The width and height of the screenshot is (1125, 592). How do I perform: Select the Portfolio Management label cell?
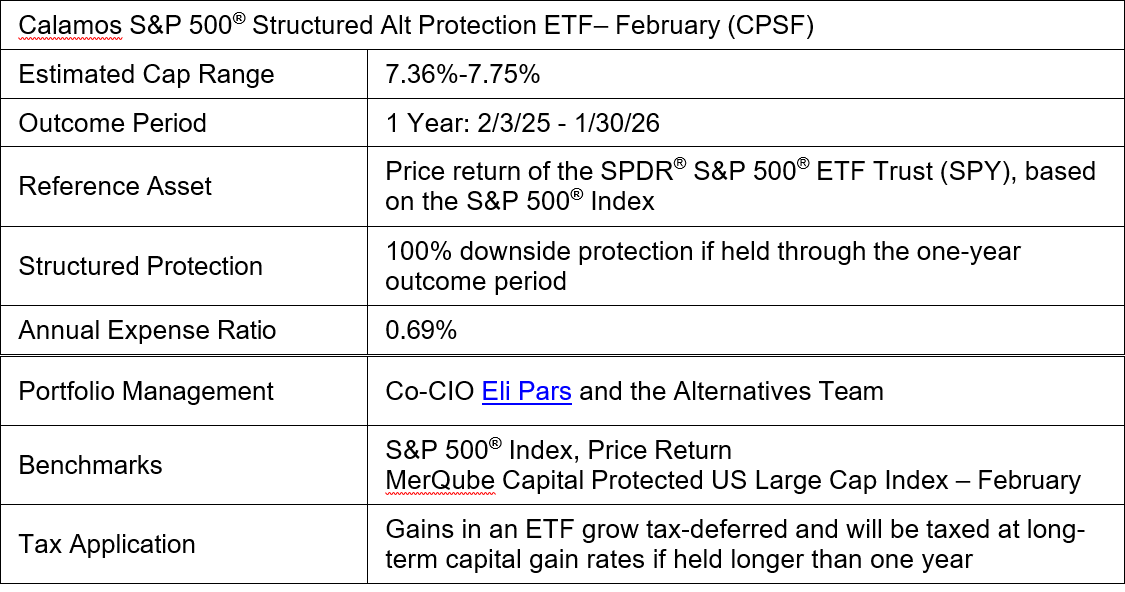(184, 391)
